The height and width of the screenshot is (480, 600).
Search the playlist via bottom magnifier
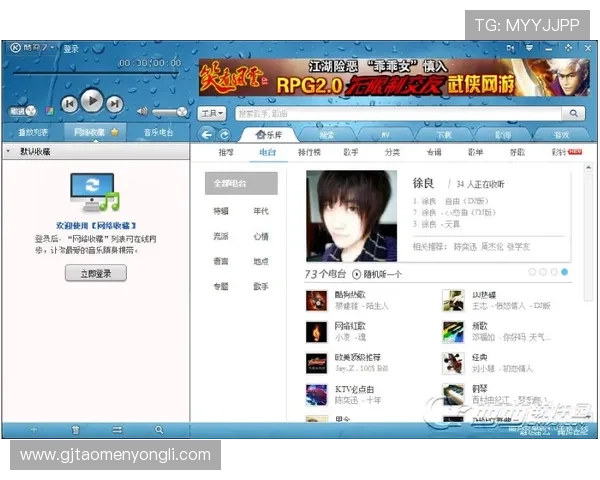pos(159,430)
